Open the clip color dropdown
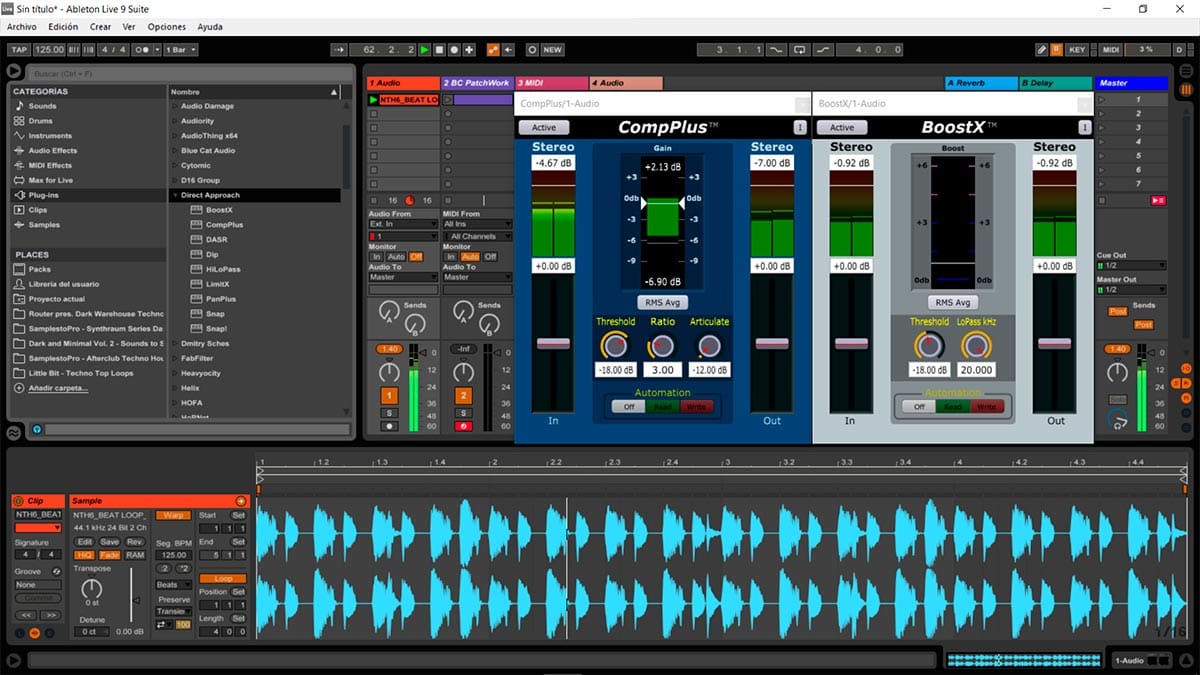This screenshot has width=1200, height=675. point(38,527)
